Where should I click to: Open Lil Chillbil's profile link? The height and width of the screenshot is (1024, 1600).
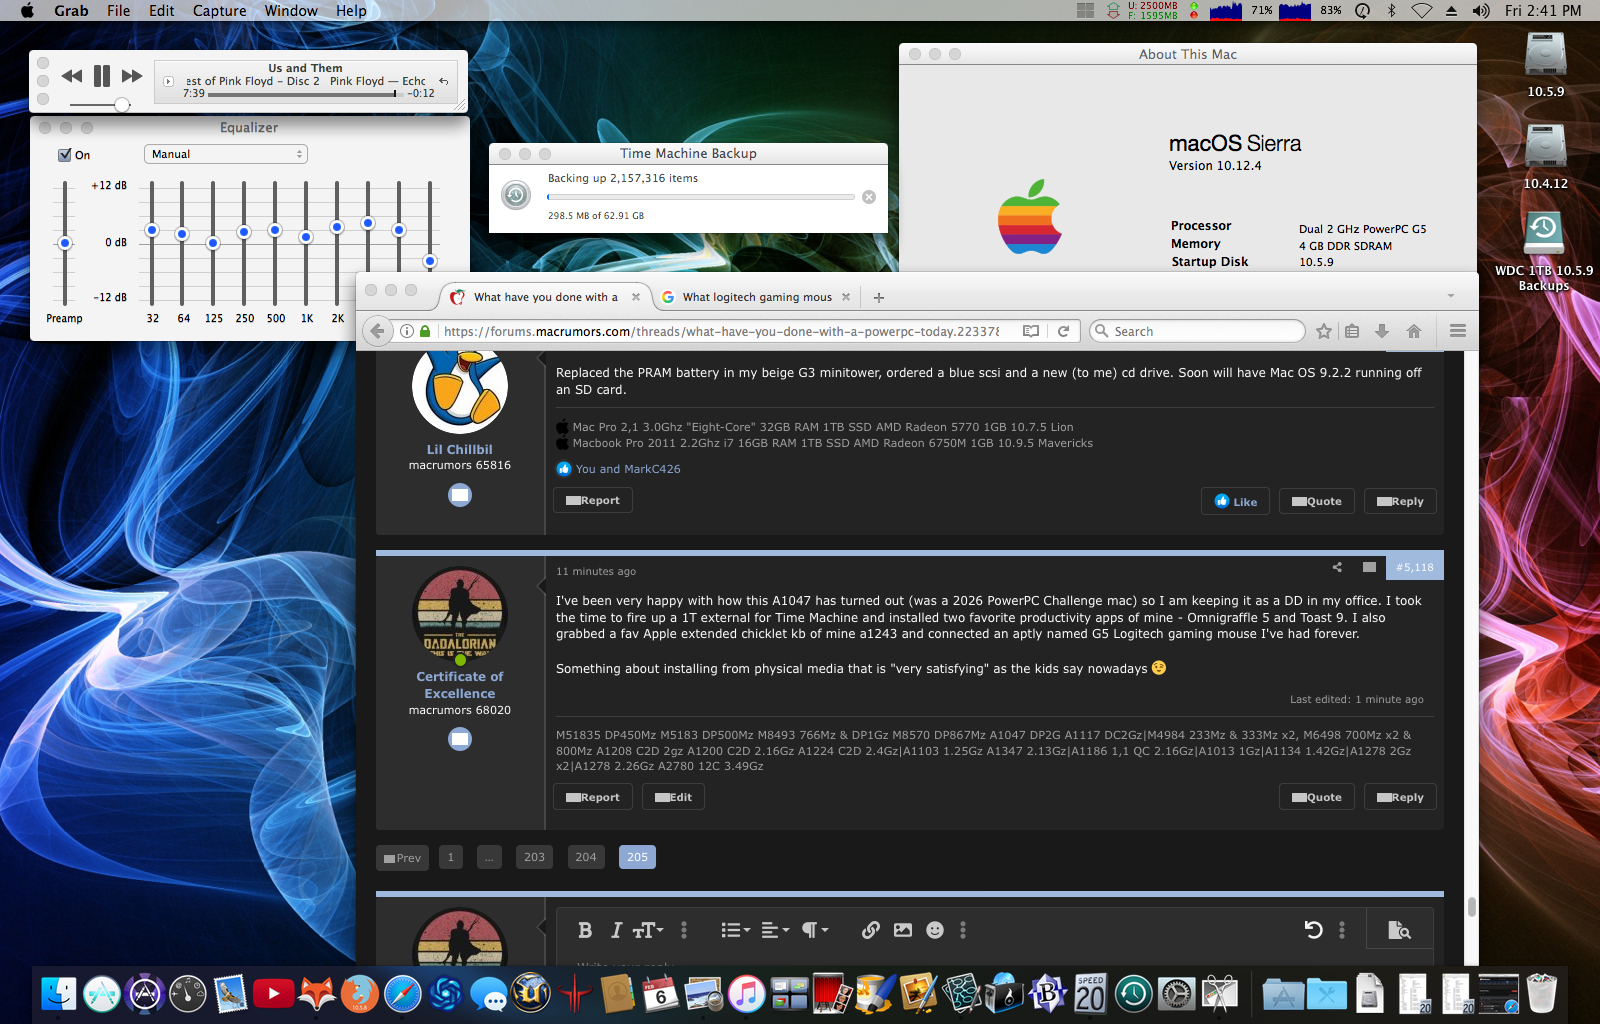[460, 449]
